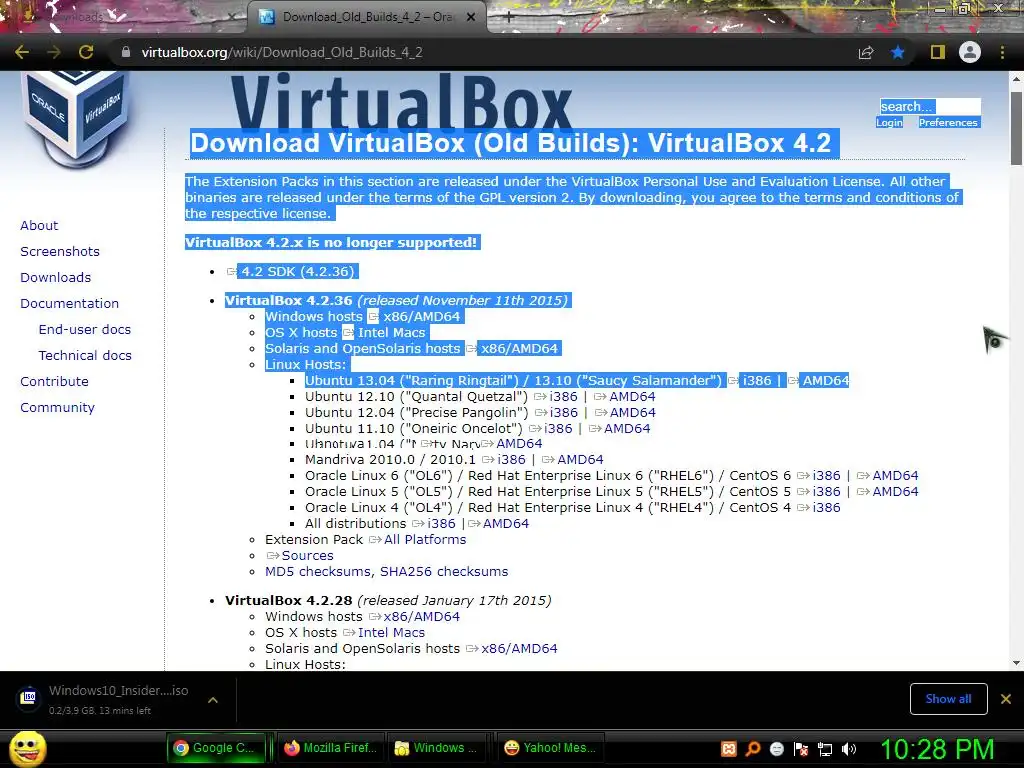Screen dimensions: 1024x768
Task: Open Technical docs in the sidebar
Action: (x=85, y=356)
